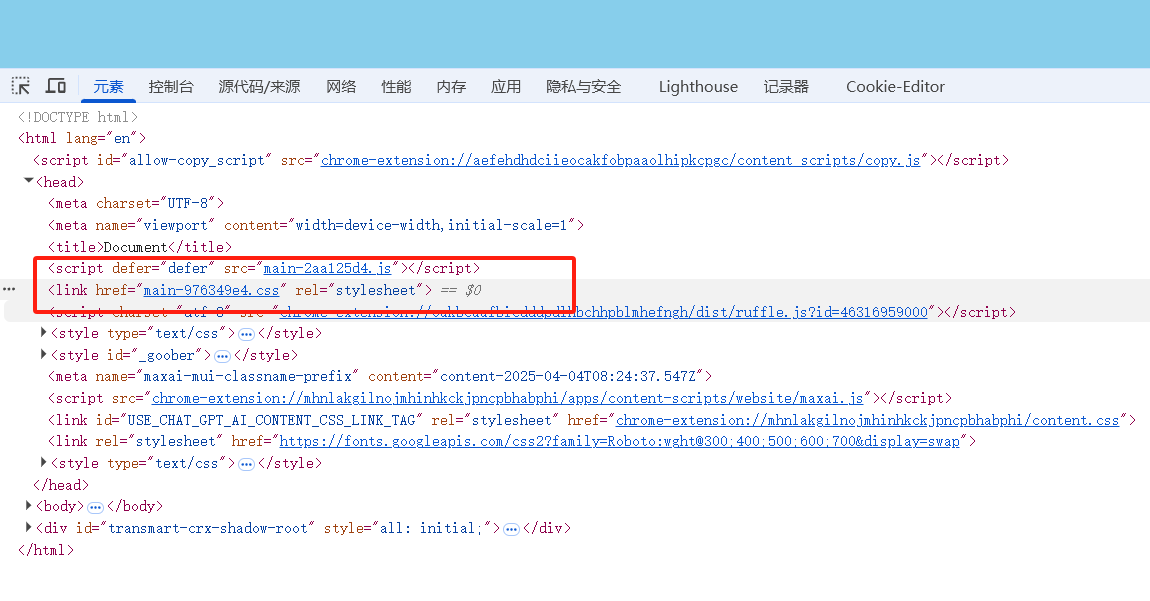1150x601 pixels.
Task: Expand the transmart-crx-shadow-root div node
Action: point(29,527)
